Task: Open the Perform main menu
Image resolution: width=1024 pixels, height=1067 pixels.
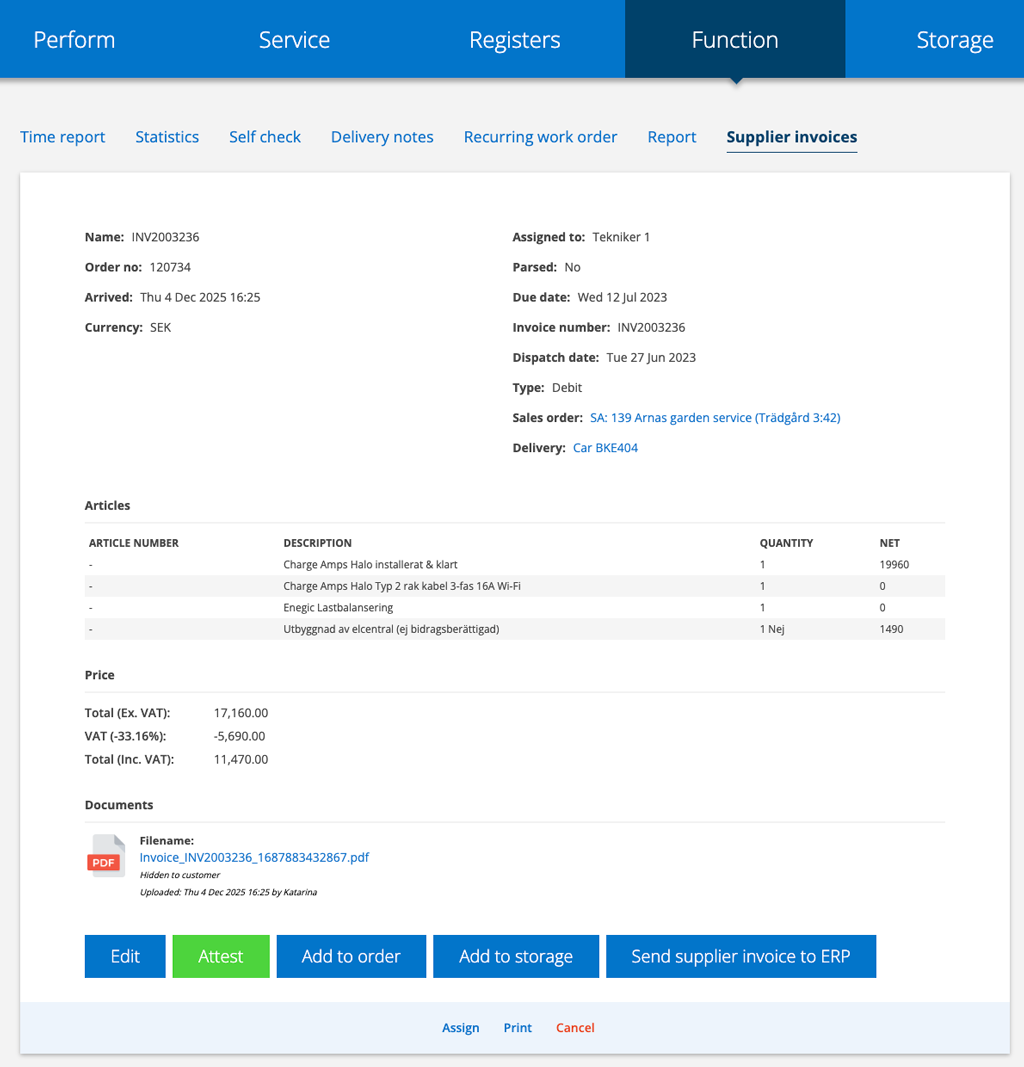Action: point(74,40)
